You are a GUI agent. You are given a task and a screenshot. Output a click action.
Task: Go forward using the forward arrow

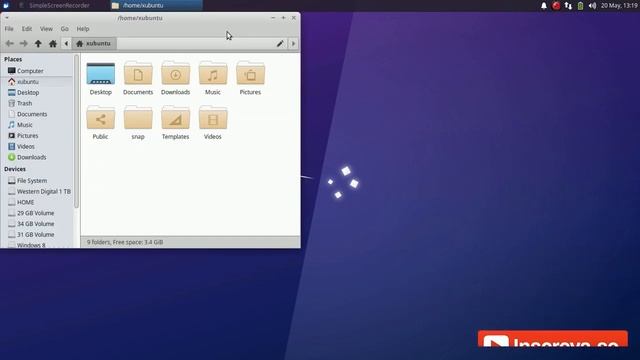(24, 43)
